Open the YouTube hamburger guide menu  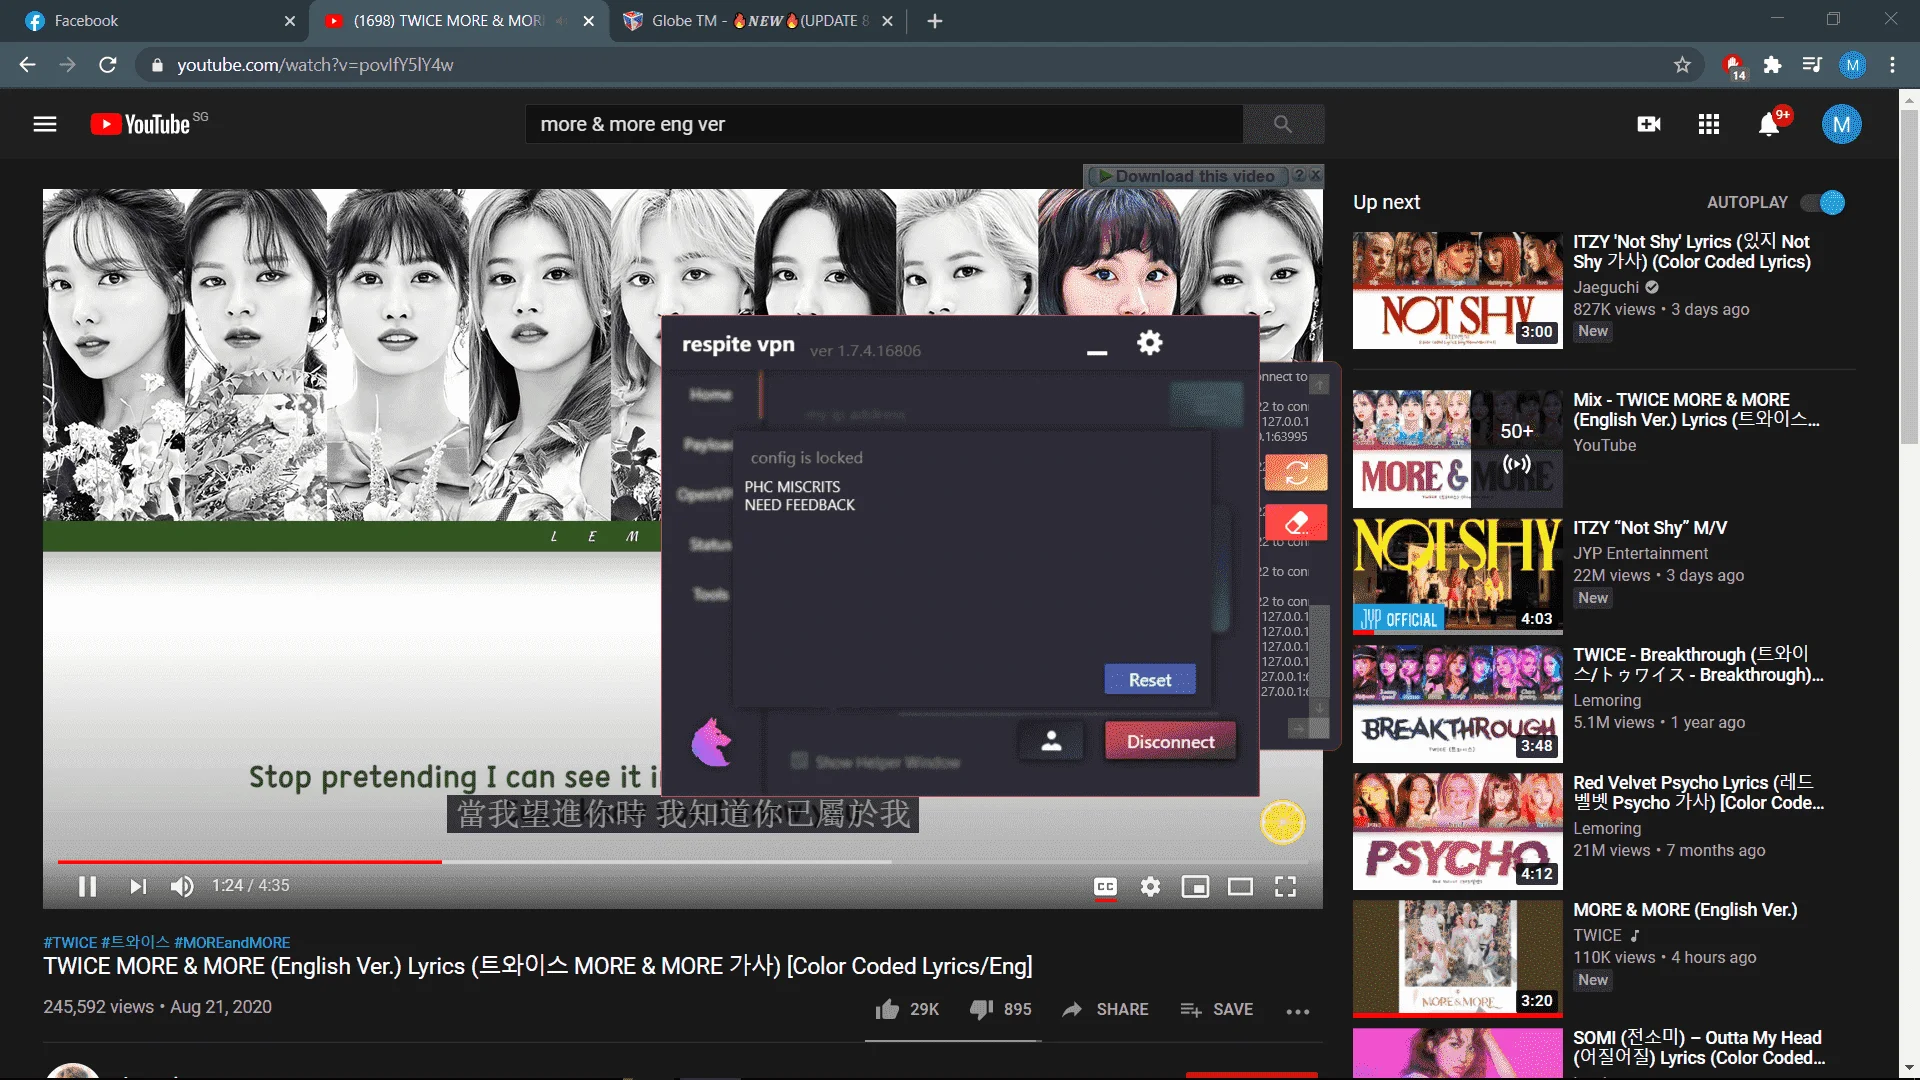tap(45, 124)
